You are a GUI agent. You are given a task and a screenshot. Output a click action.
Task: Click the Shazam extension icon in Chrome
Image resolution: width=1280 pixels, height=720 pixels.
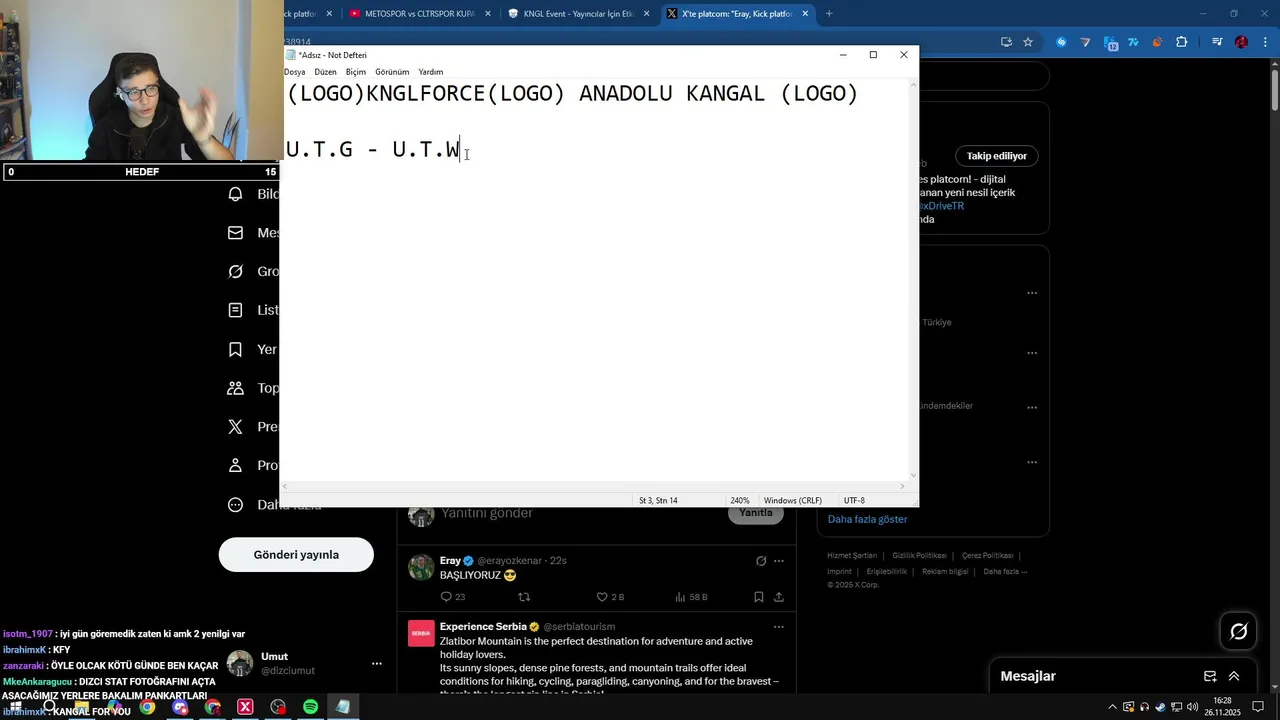click(1061, 42)
